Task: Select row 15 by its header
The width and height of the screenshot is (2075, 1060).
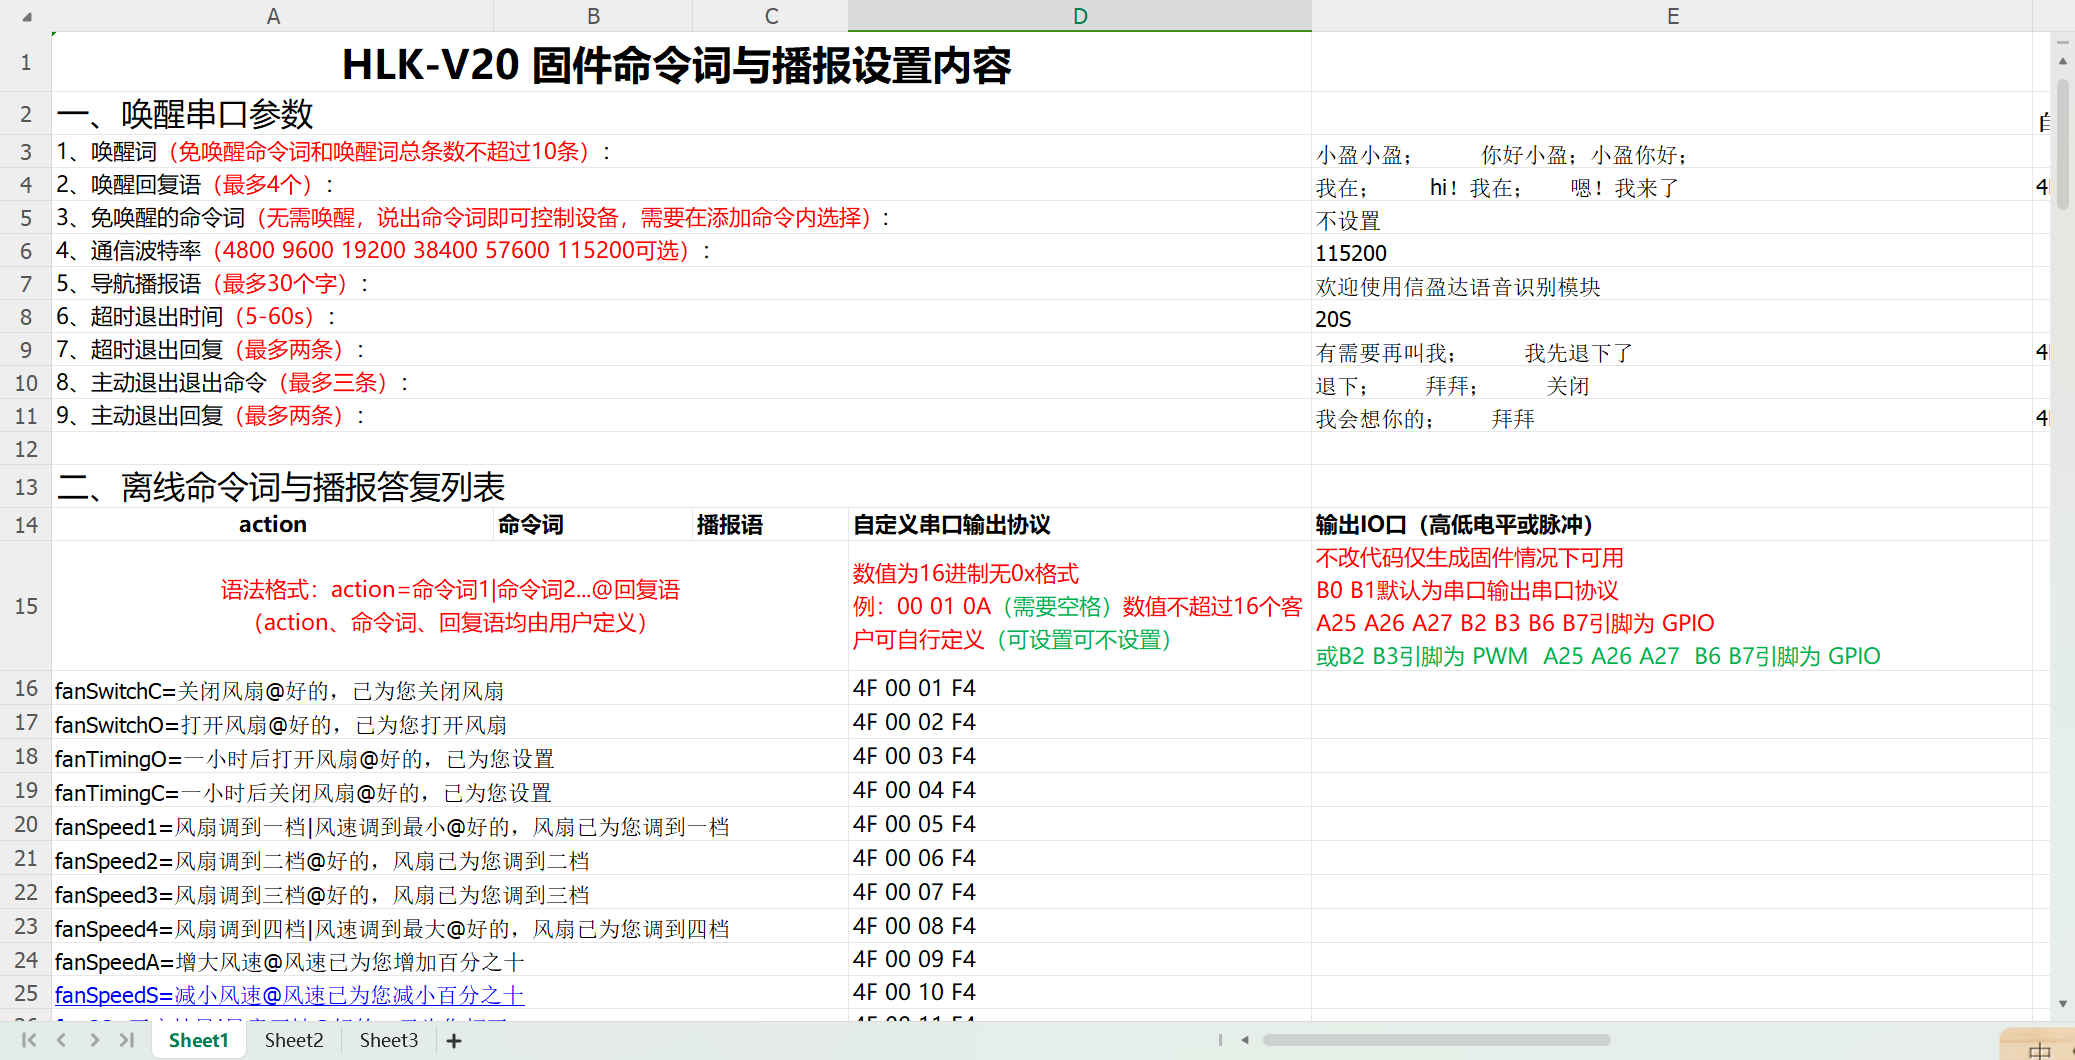Action: point(25,606)
